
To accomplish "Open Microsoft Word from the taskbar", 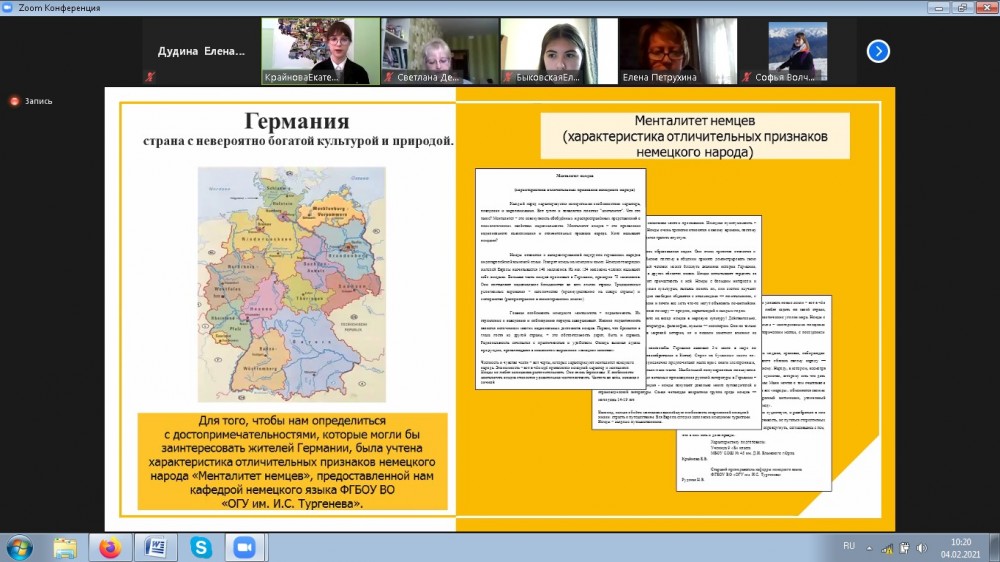I will (156, 547).
